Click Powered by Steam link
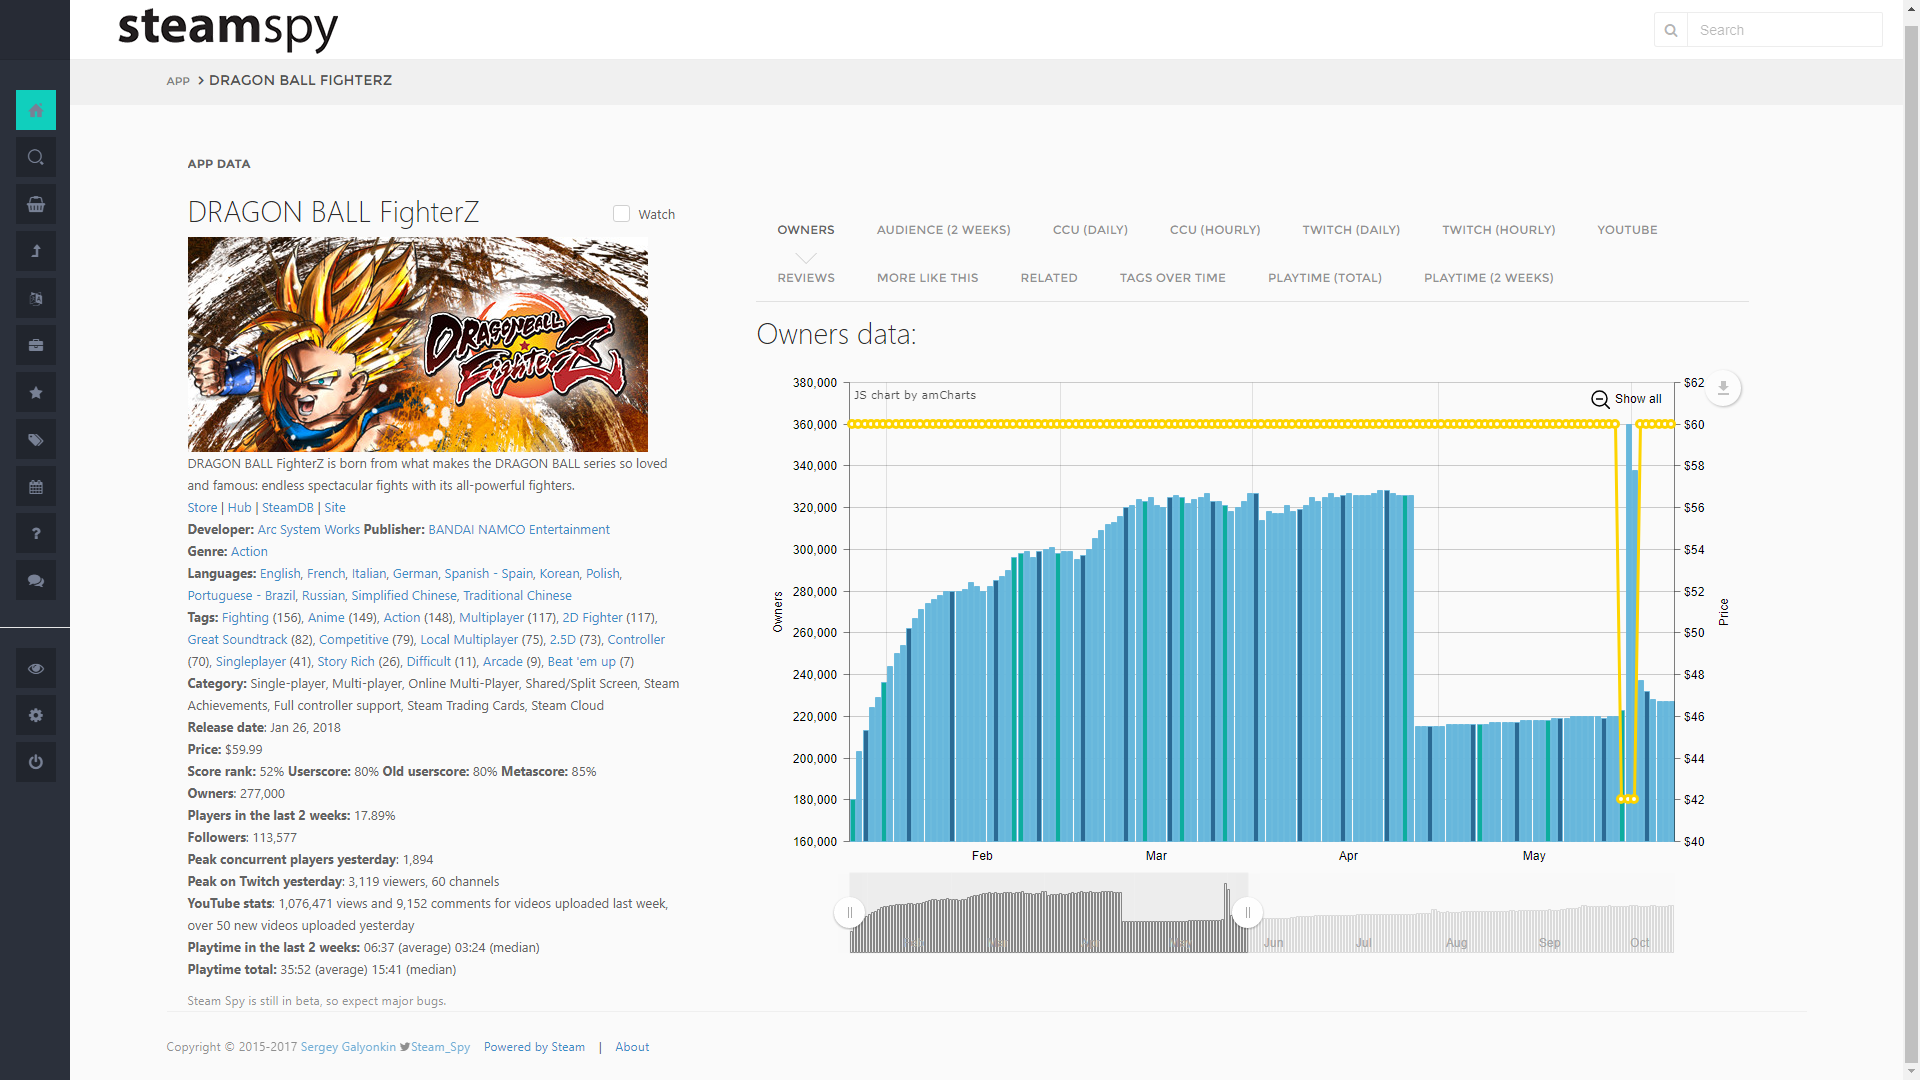The image size is (1920, 1080). [x=534, y=1047]
